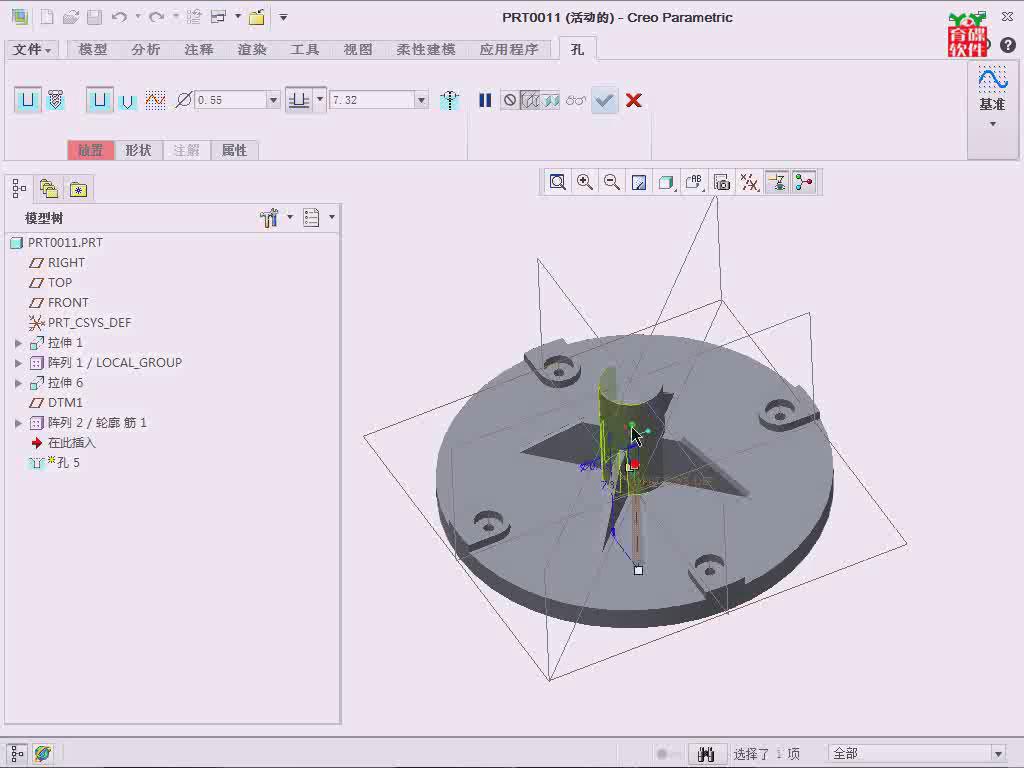Image resolution: width=1024 pixels, height=768 pixels.
Task: Choose the predefined rectangle hole profile
Action: point(99,101)
